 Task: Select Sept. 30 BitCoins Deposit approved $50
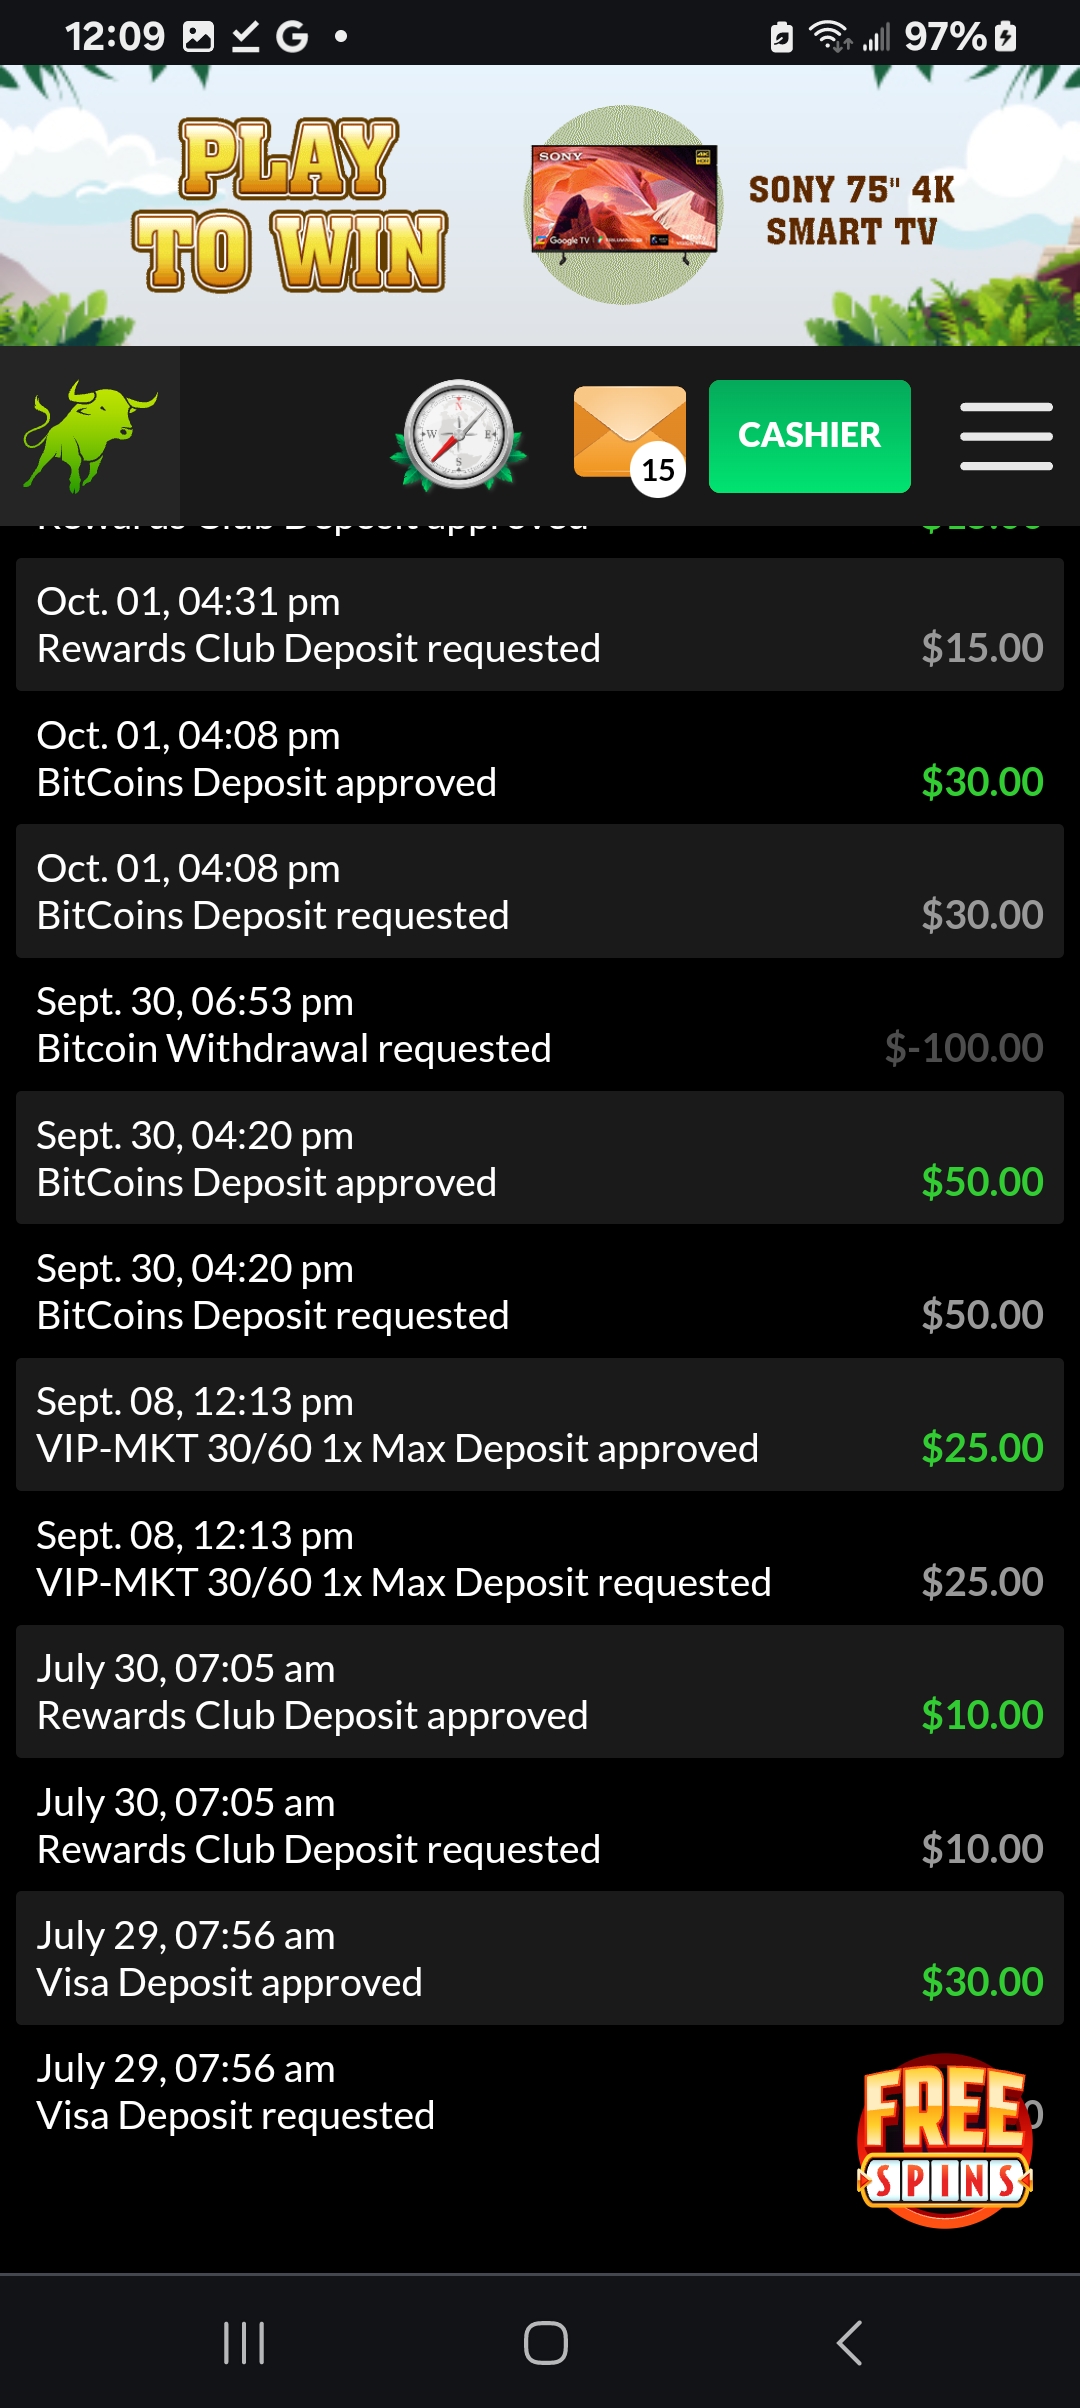[x=540, y=1158]
